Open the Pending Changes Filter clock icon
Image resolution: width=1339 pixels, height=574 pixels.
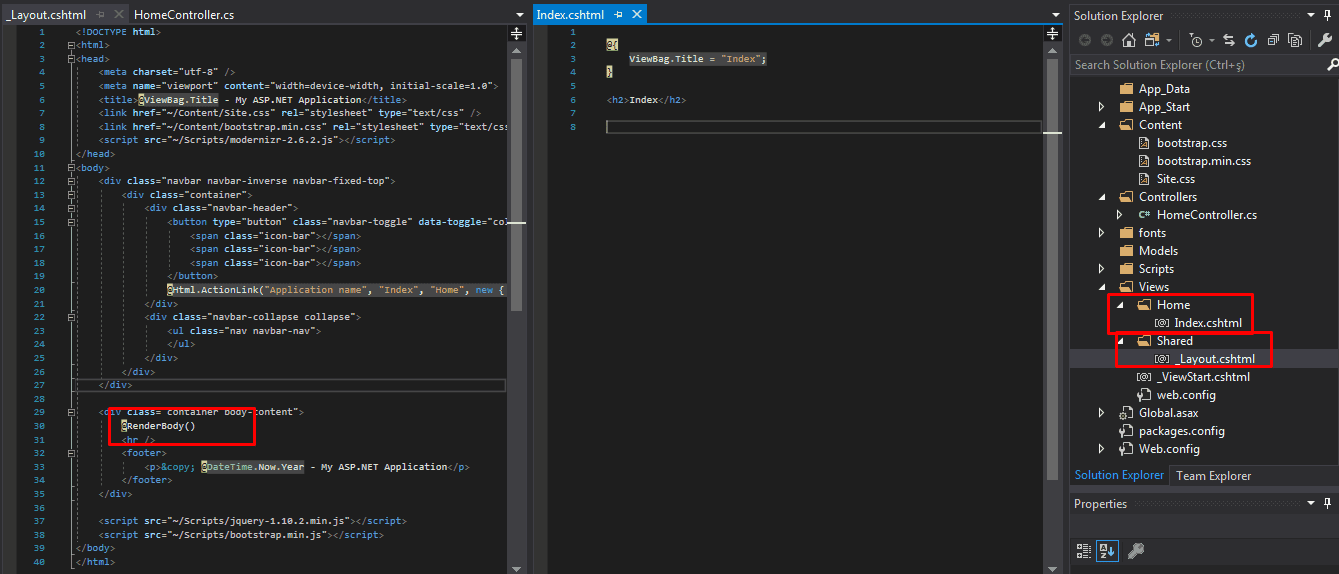pos(1196,40)
